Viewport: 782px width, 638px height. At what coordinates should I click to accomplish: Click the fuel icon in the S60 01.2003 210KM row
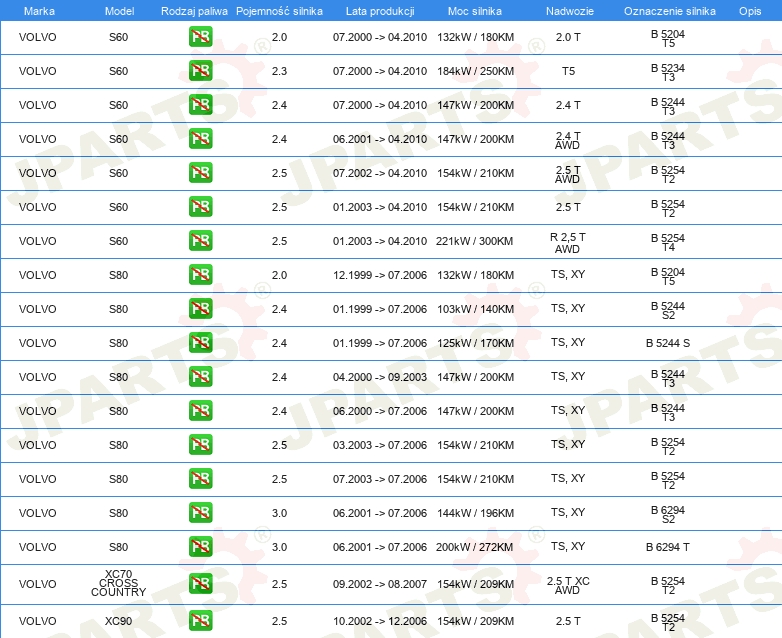coord(200,207)
